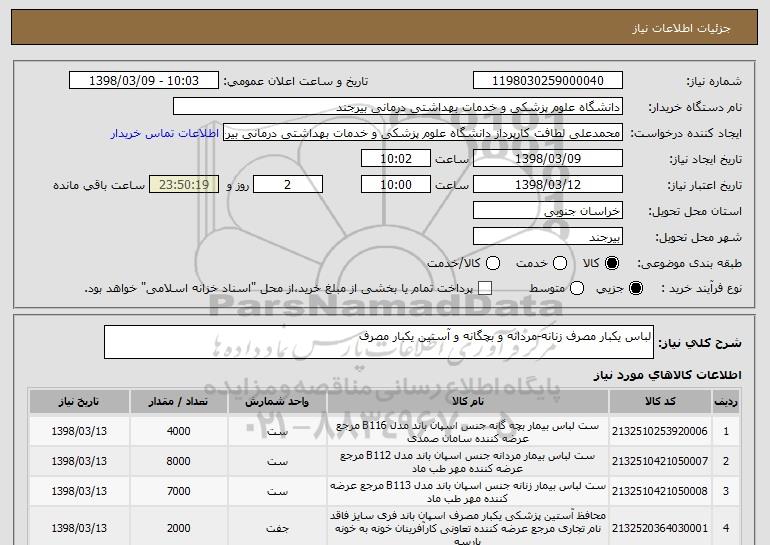
Task: Click the request creator name field
Action: [423, 133]
